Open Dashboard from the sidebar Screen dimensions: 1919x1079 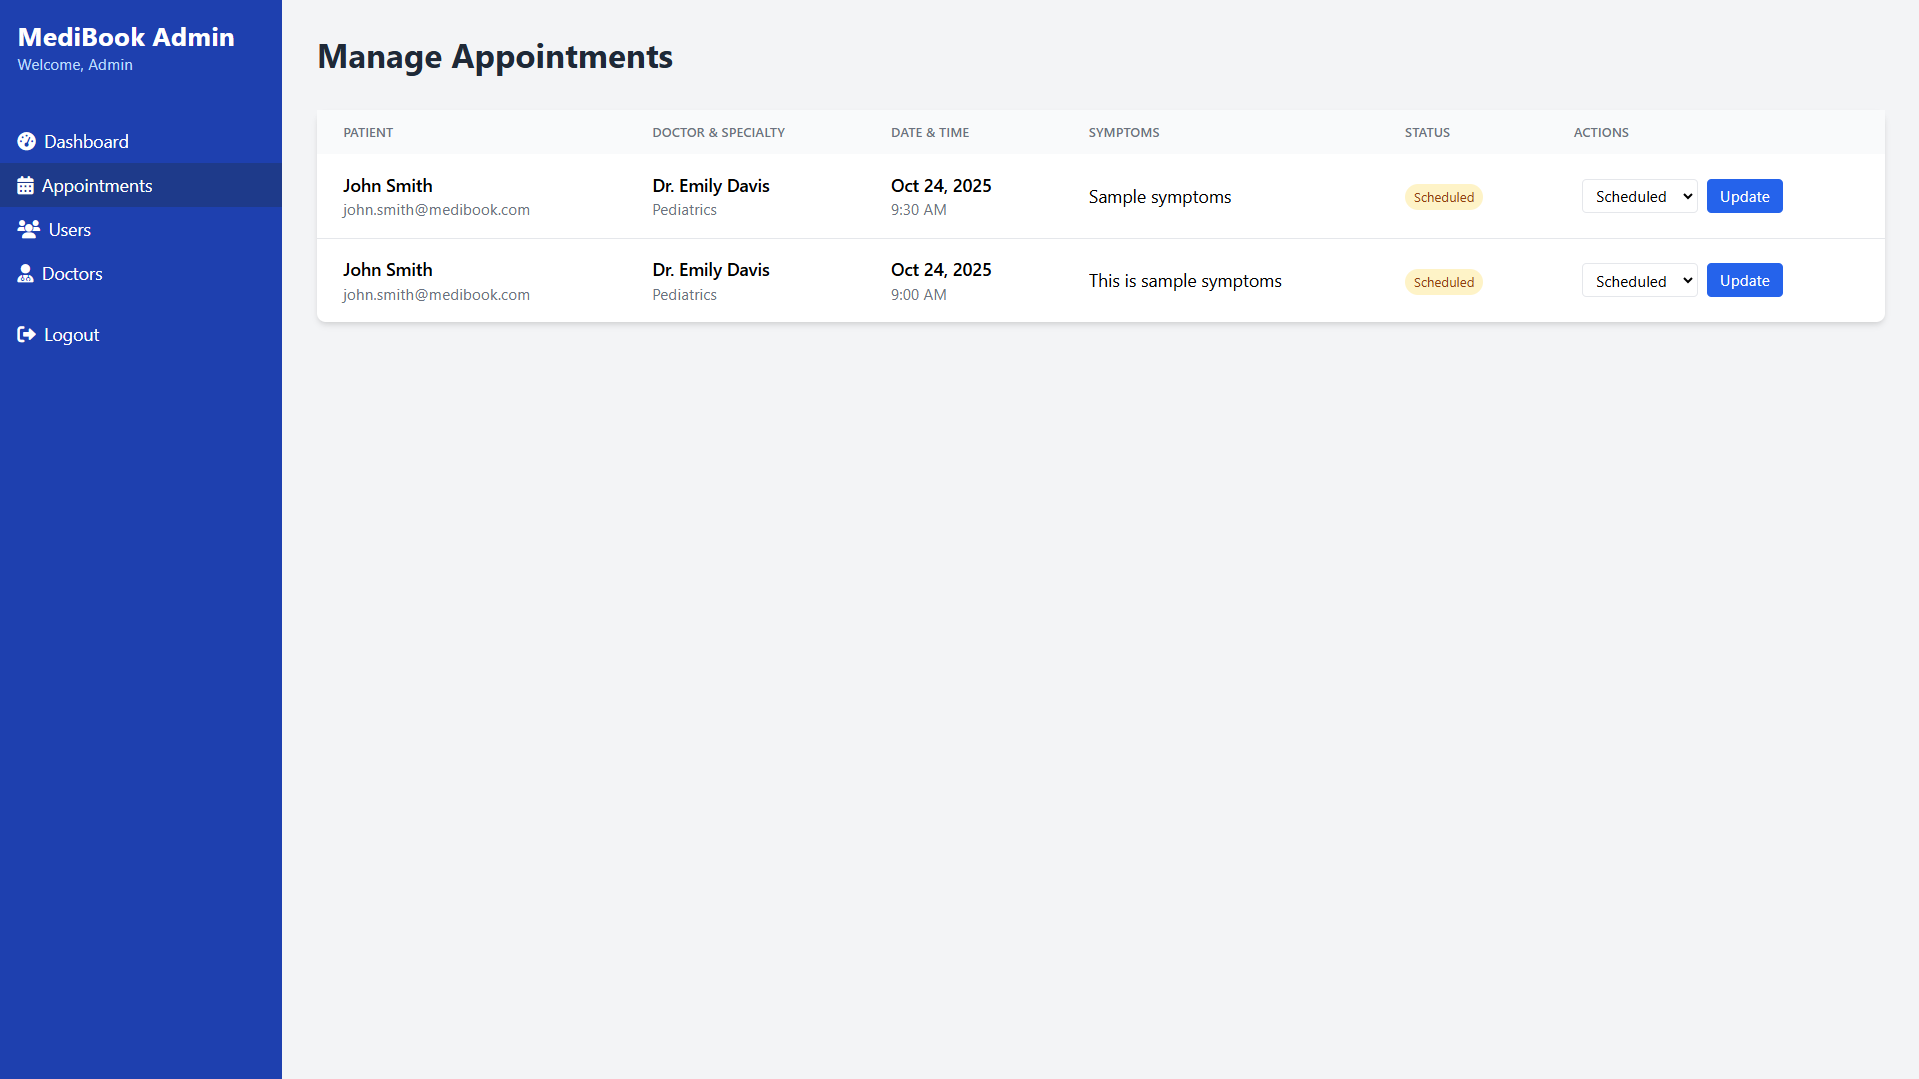[x=86, y=142]
